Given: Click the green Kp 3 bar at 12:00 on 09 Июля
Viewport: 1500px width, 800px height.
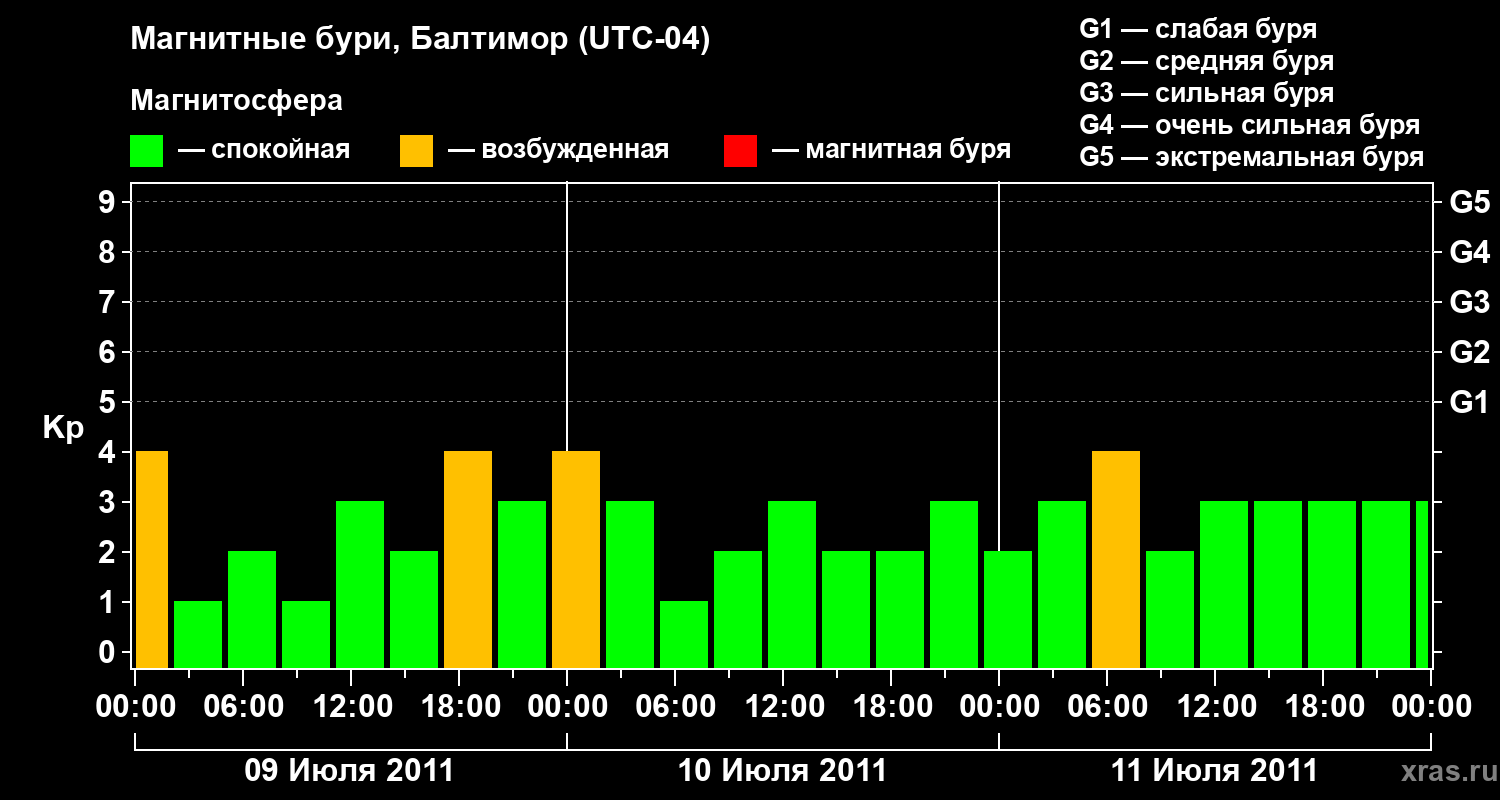Looking at the screenshot, I should pyautogui.click(x=360, y=584).
